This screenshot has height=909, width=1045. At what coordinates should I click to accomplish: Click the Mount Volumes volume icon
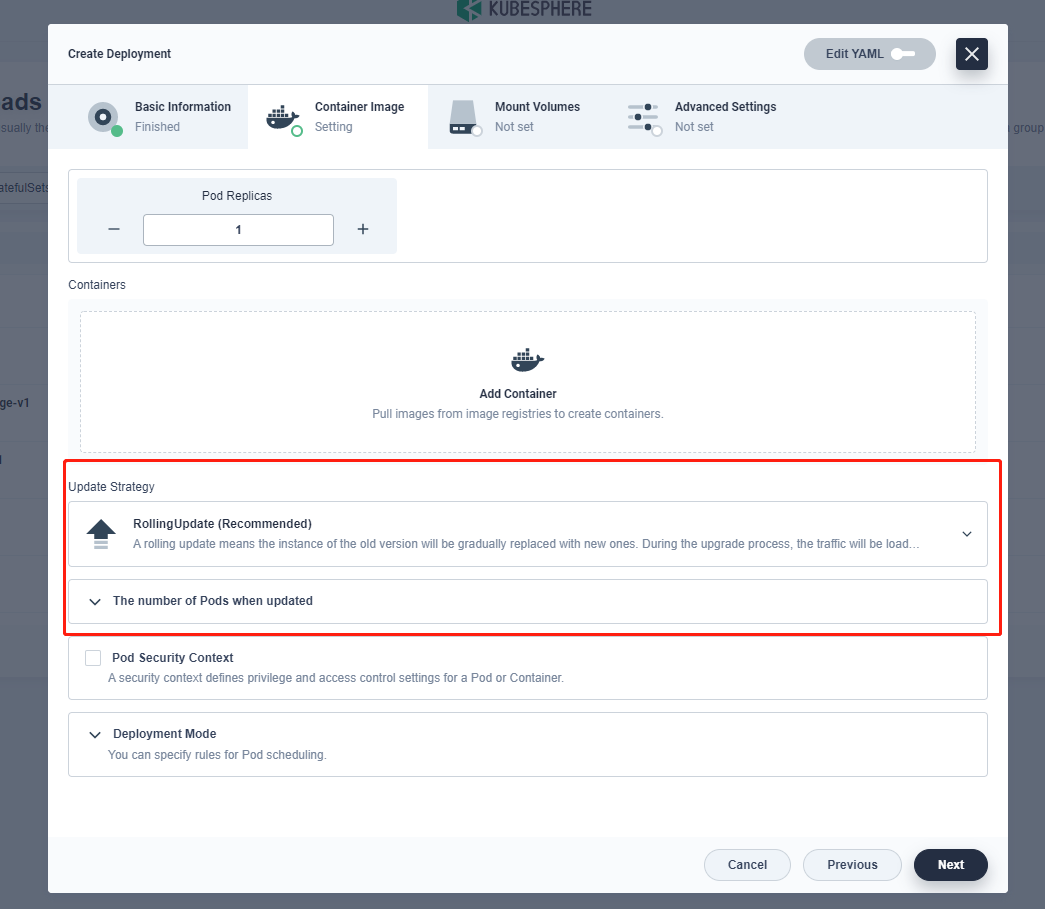click(x=463, y=117)
